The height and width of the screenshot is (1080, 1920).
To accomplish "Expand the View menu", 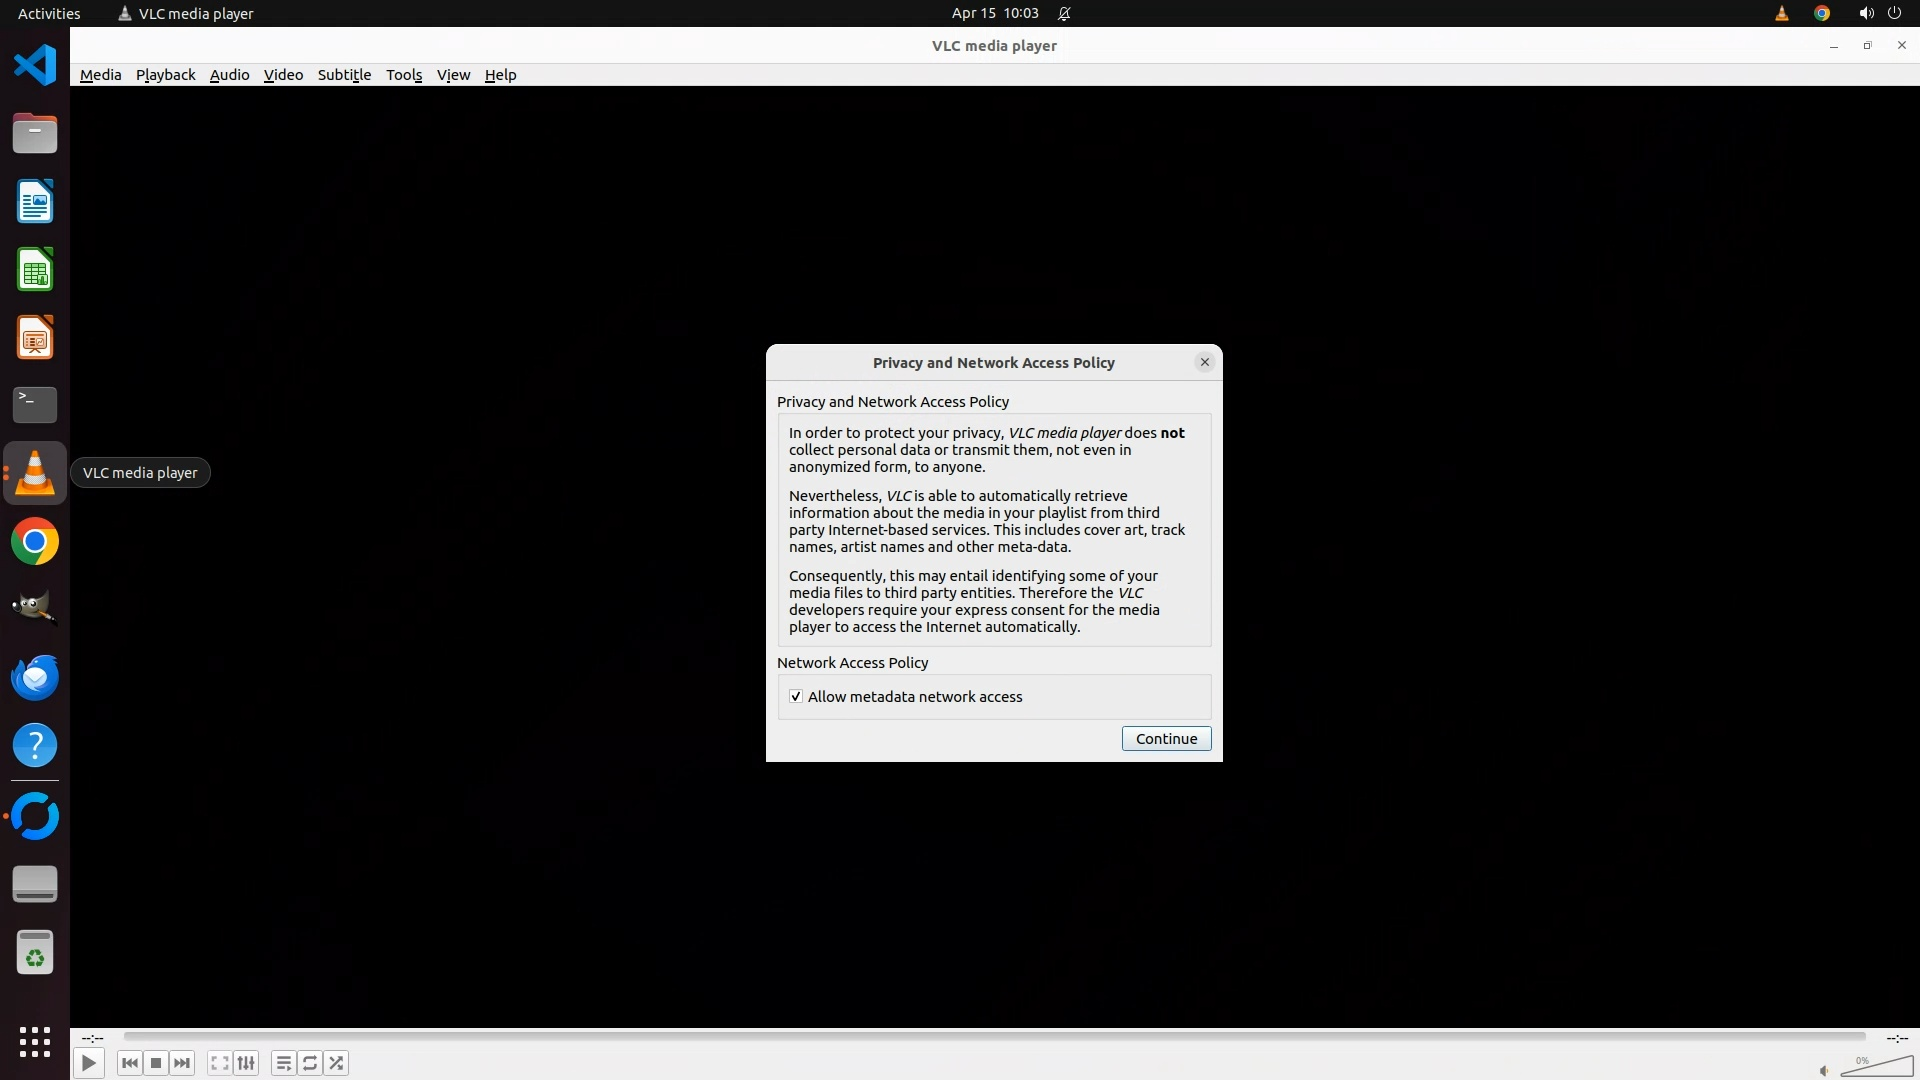I will tap(453, 75).
